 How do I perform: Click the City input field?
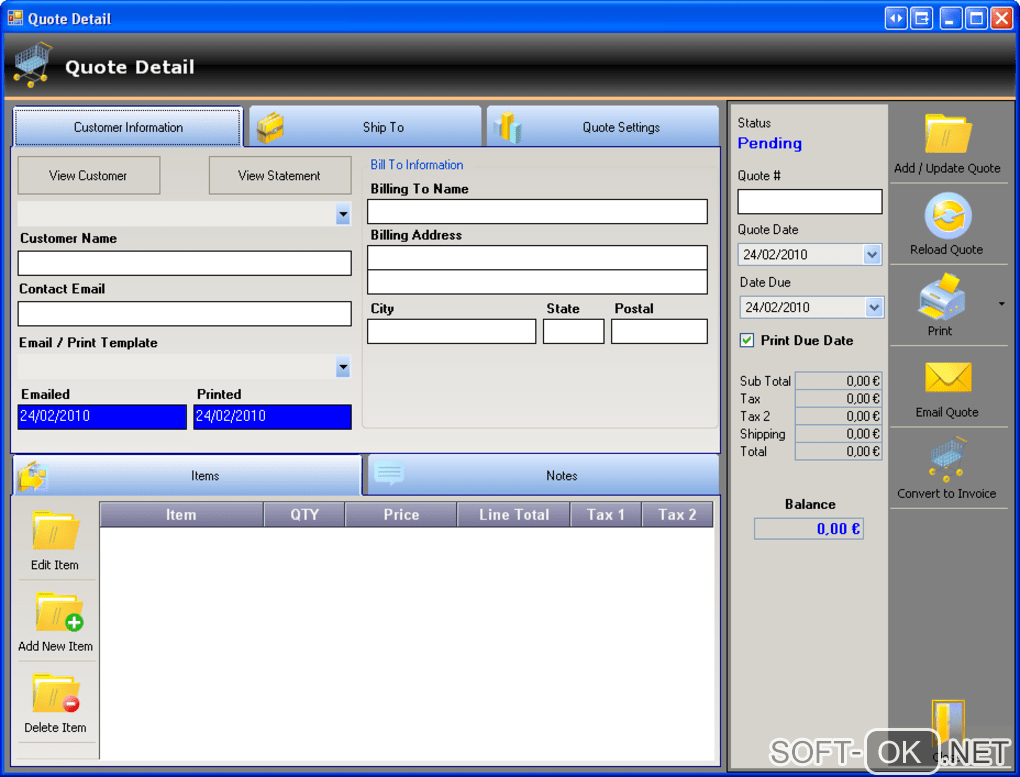pyautogui.click(x=451, y=331)
